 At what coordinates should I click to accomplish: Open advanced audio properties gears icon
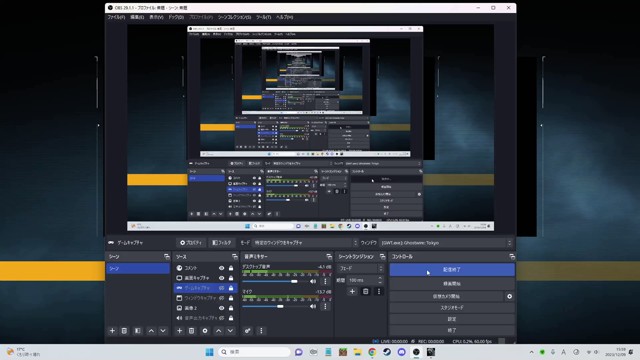pos(248,331)
